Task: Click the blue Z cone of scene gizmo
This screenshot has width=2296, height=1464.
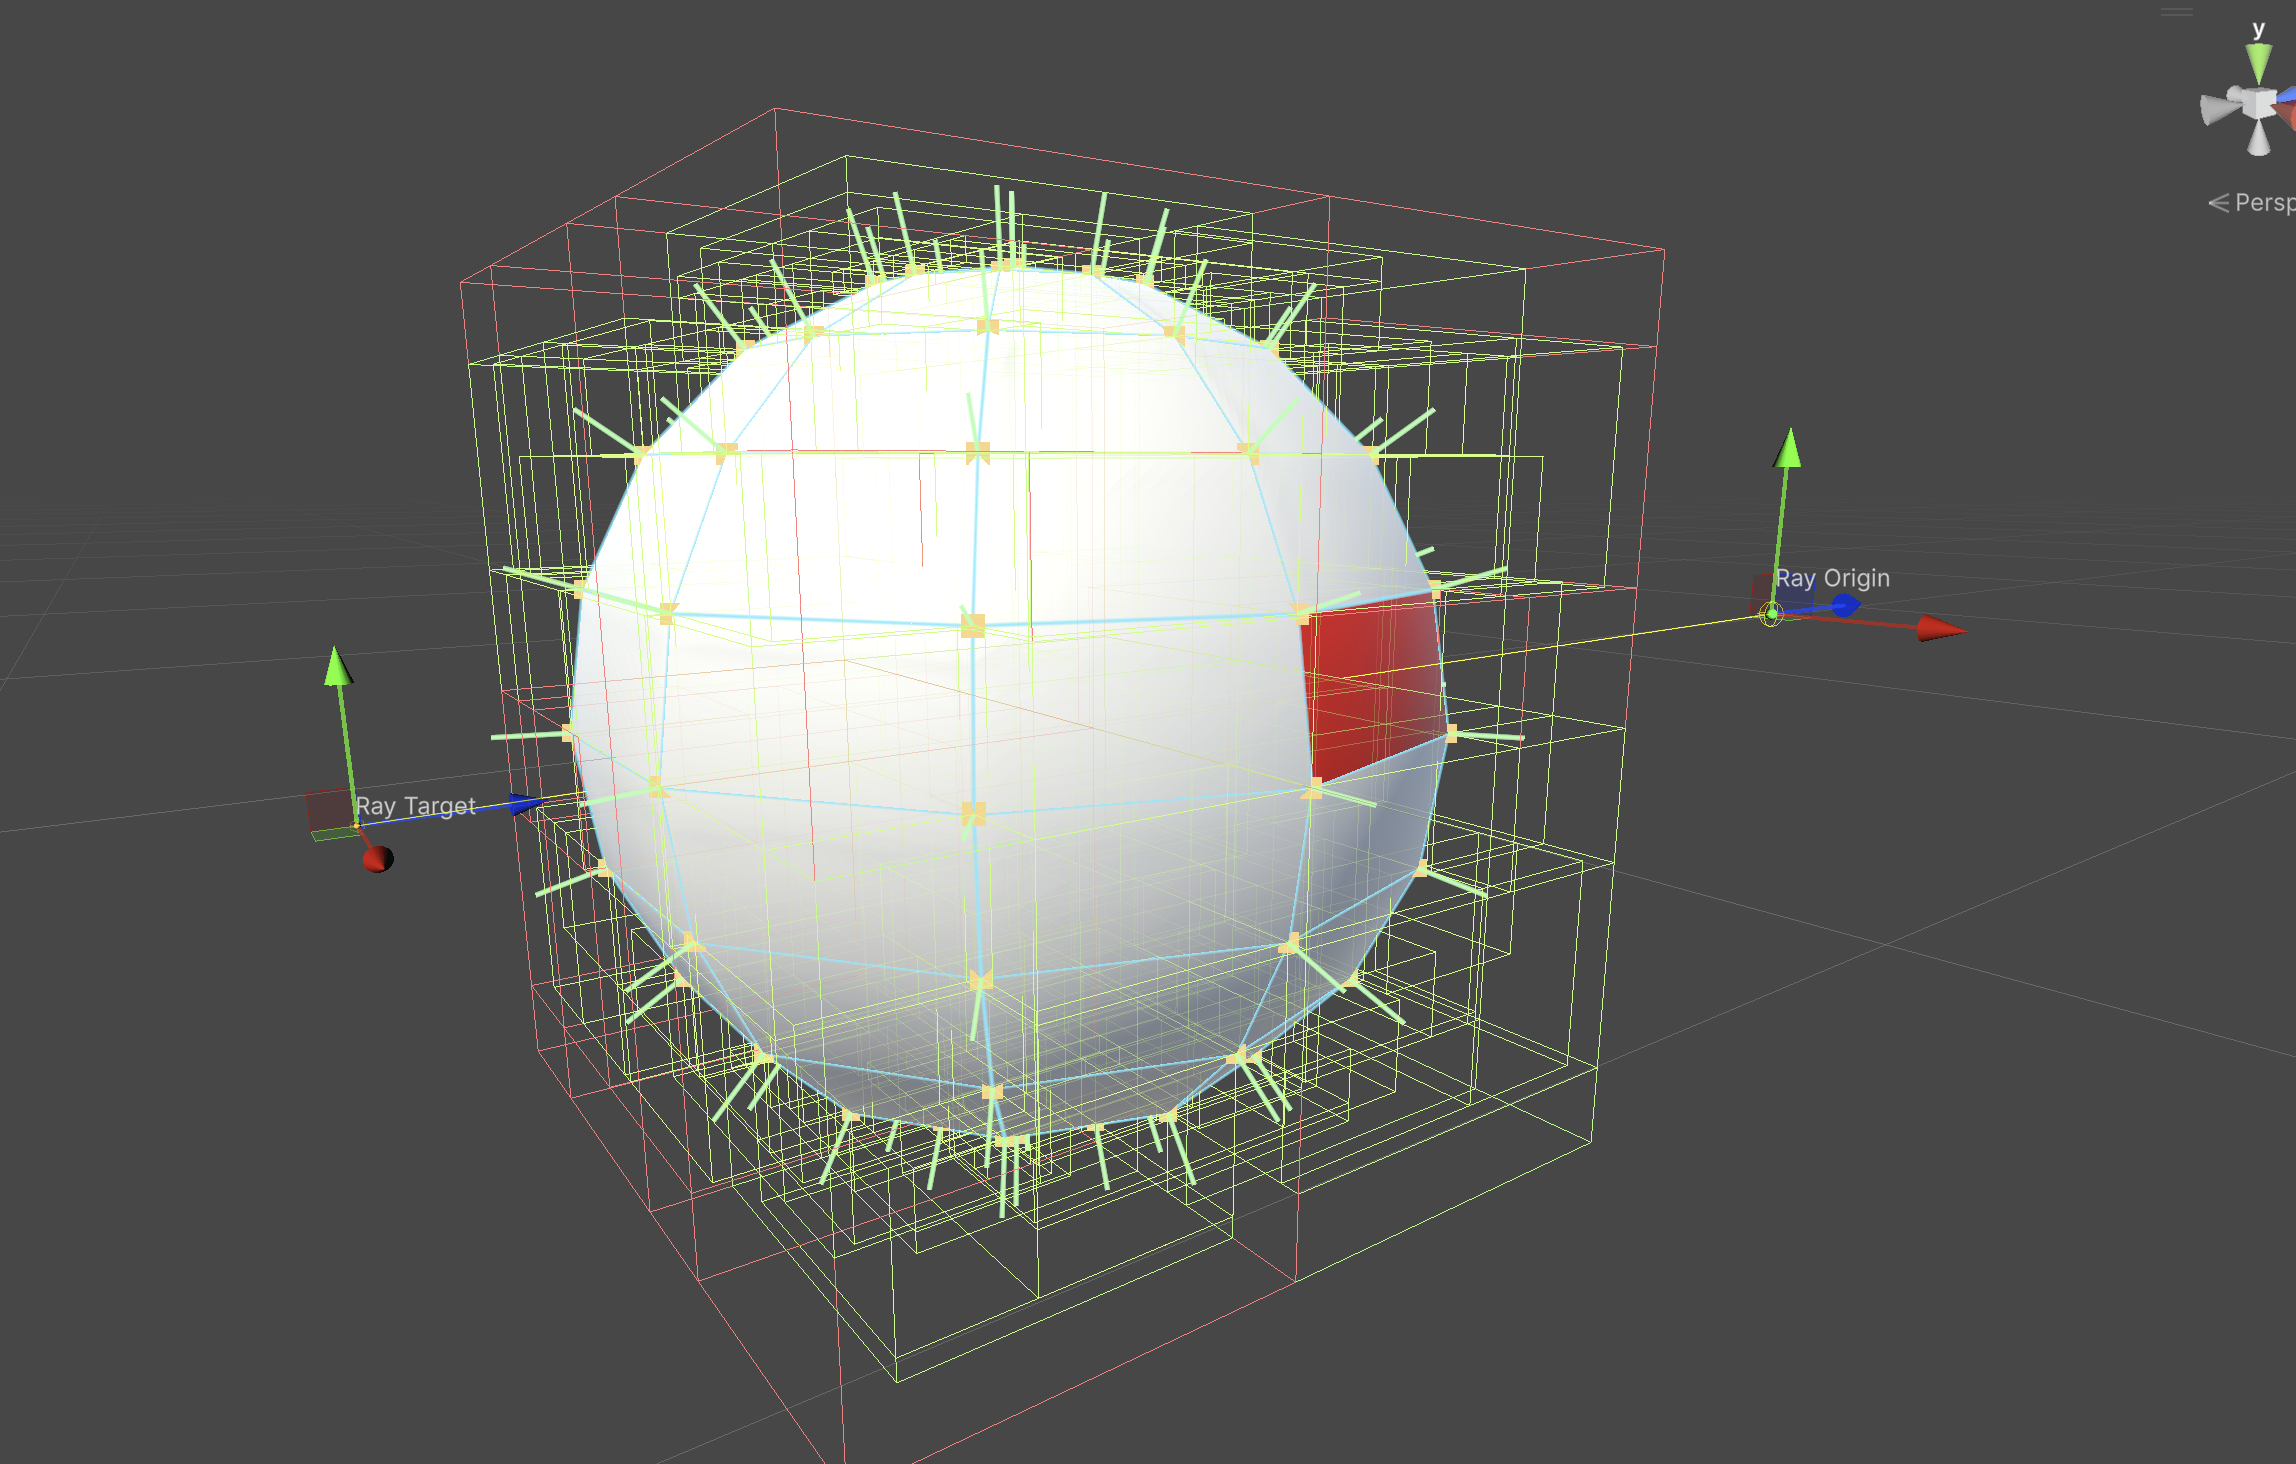Action: (2286, 96)
